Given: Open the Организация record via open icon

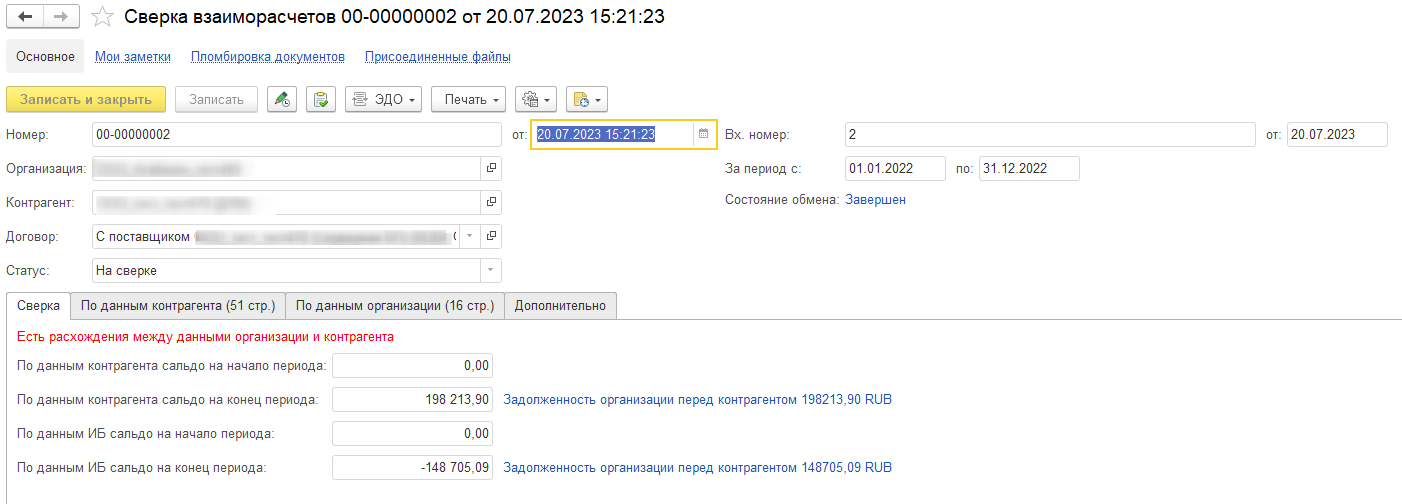Looking at the screenshot, I should click(491, 168).
